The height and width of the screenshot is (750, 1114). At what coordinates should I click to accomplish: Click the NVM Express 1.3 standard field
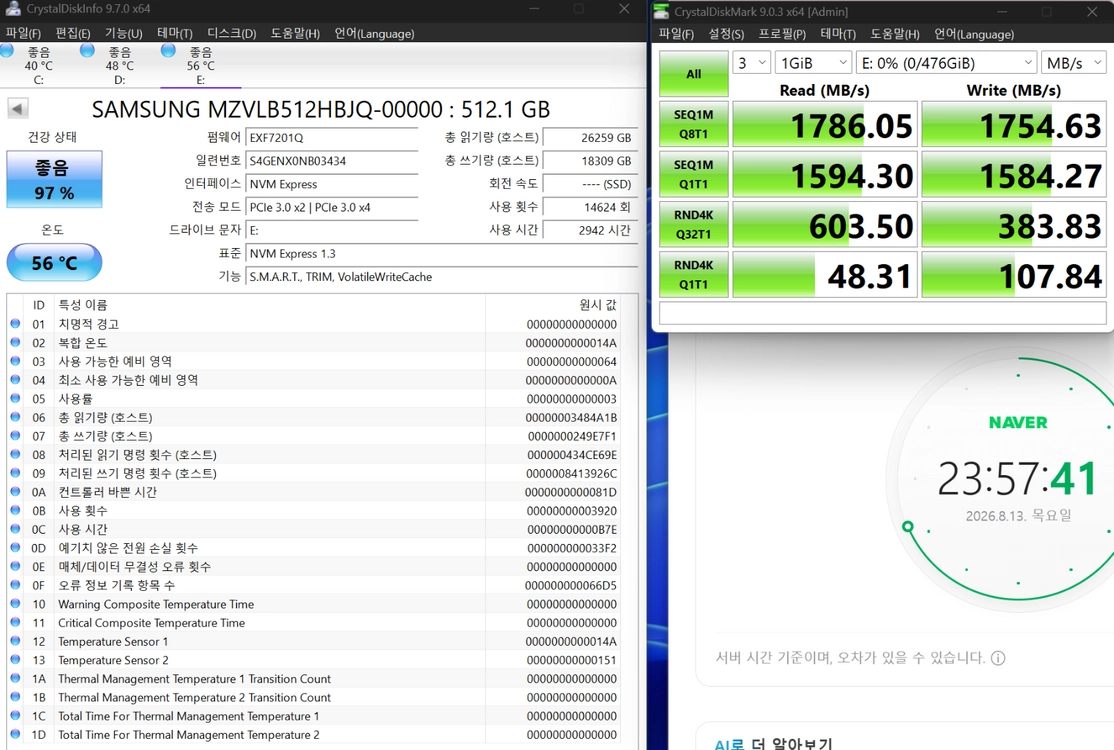click(x=441, y=254)
